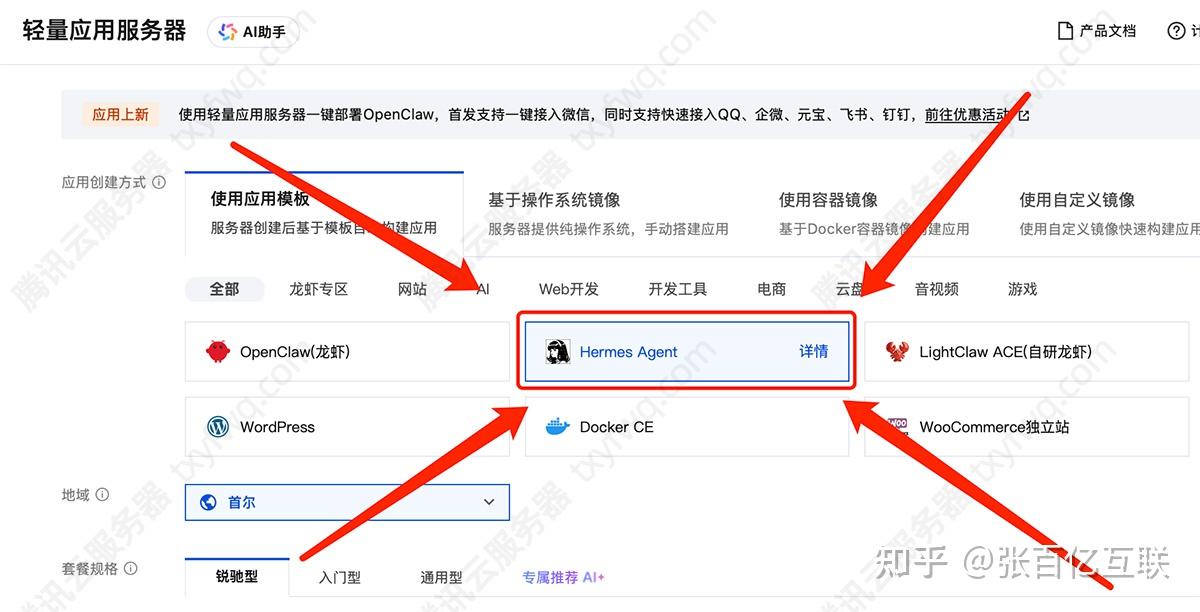Select 使用容器镜像 creation method

pos(828,199)
